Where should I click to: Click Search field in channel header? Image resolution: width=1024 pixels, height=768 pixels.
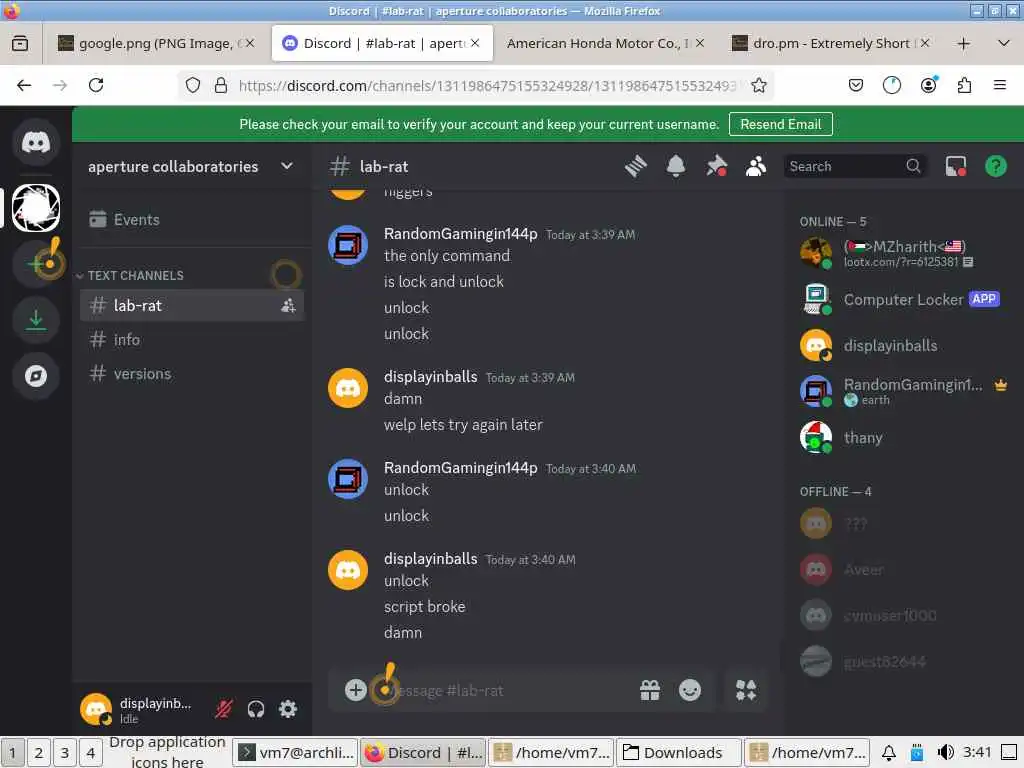pos(854,167)
